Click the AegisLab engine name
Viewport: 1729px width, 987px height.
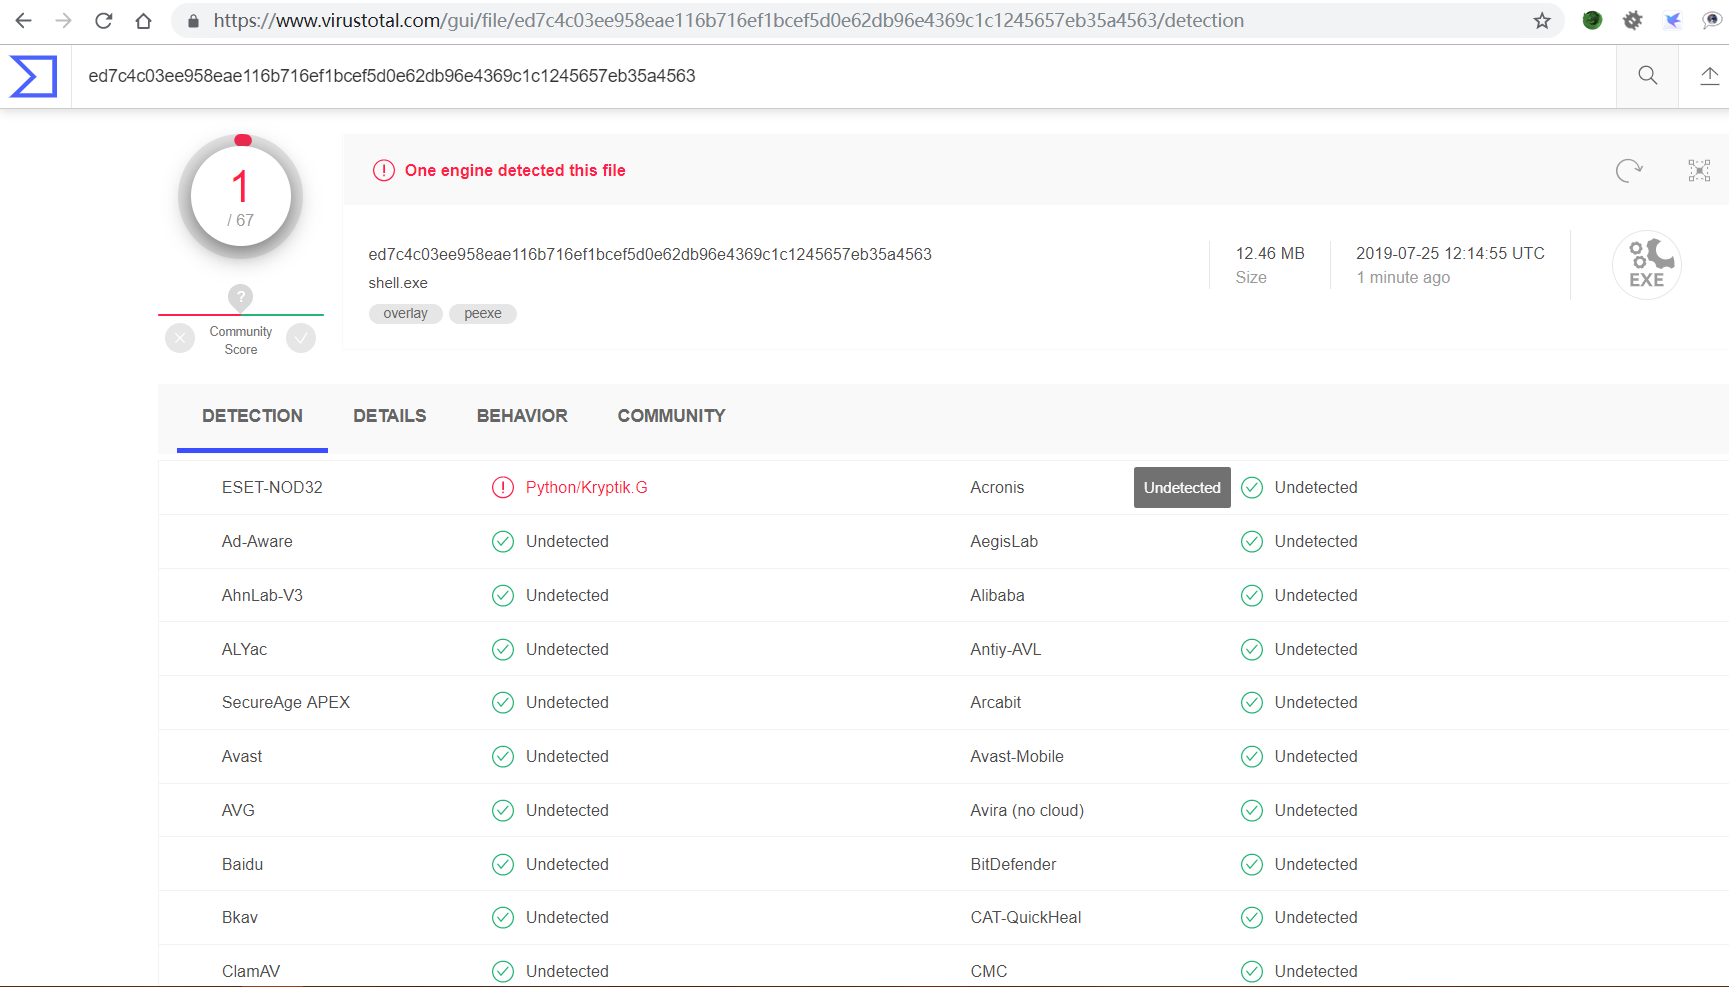tap(1004, 541)
